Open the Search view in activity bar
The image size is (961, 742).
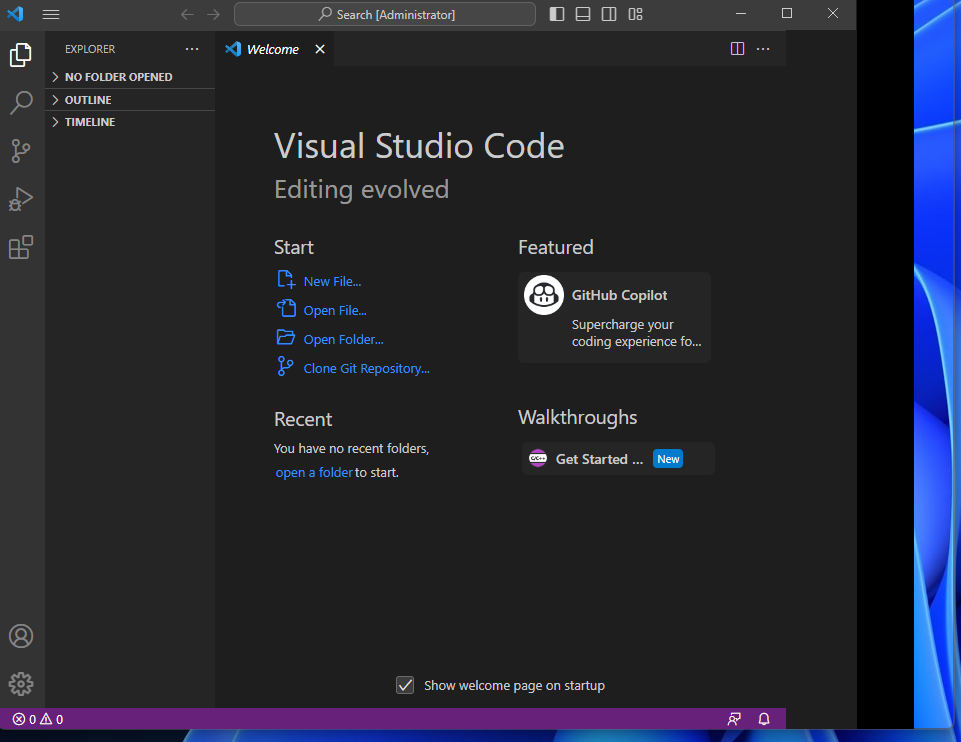(21, 103)
